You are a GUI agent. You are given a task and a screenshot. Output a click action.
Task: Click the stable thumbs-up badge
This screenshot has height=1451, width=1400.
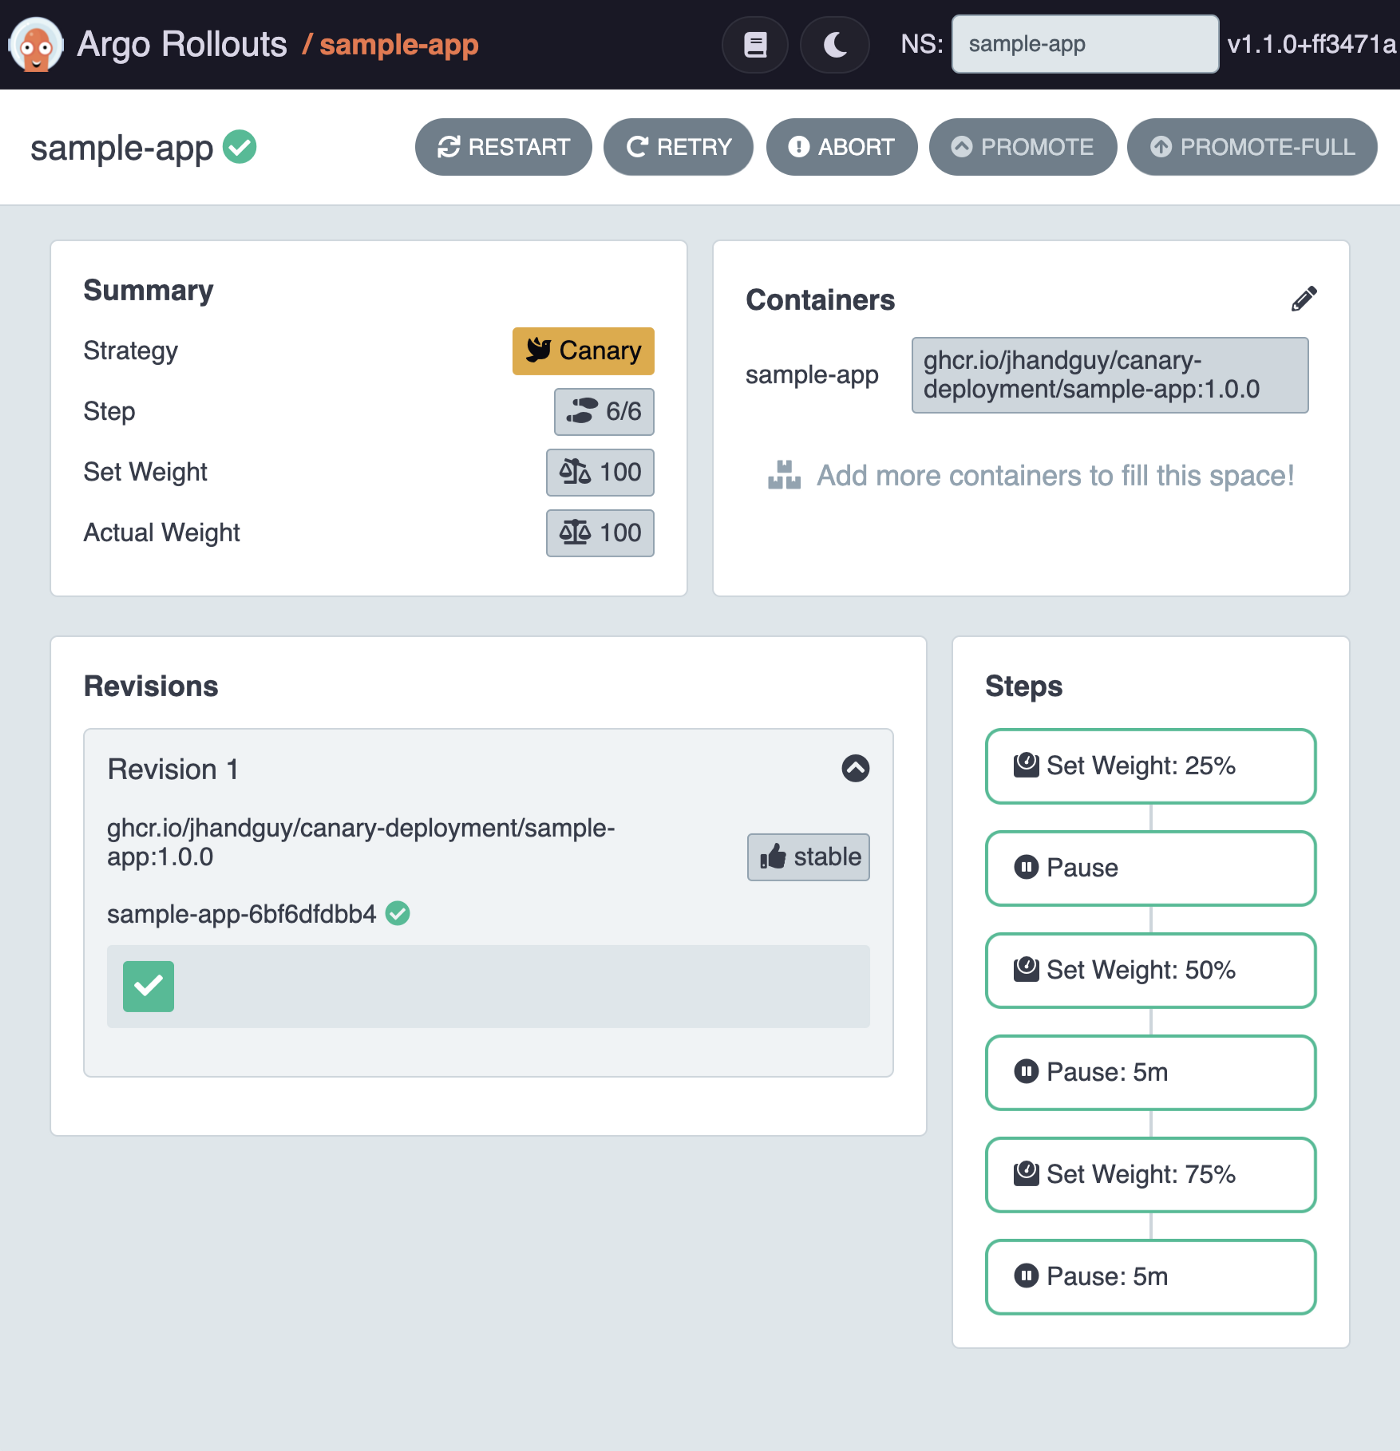(x=808, y=857)
